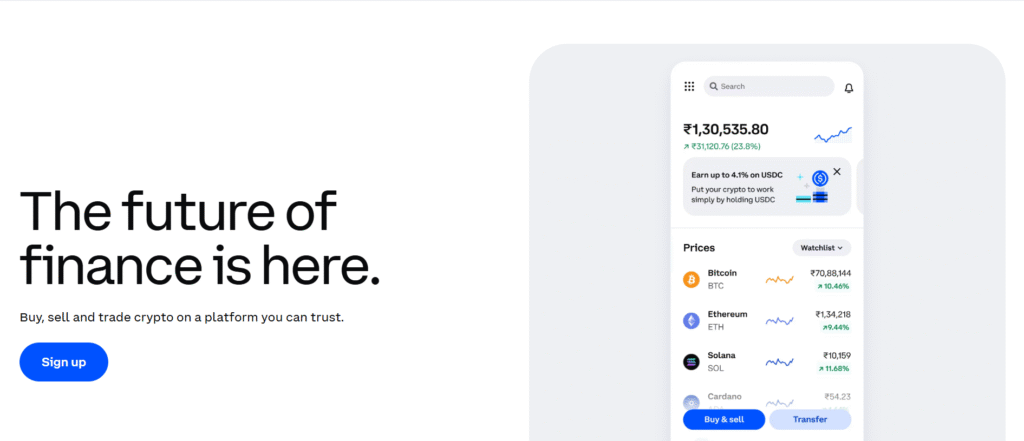This screenshot has width=1024, height=441.
Task: Click the Cardano coin icon
Action: click(x=691, y=402)
